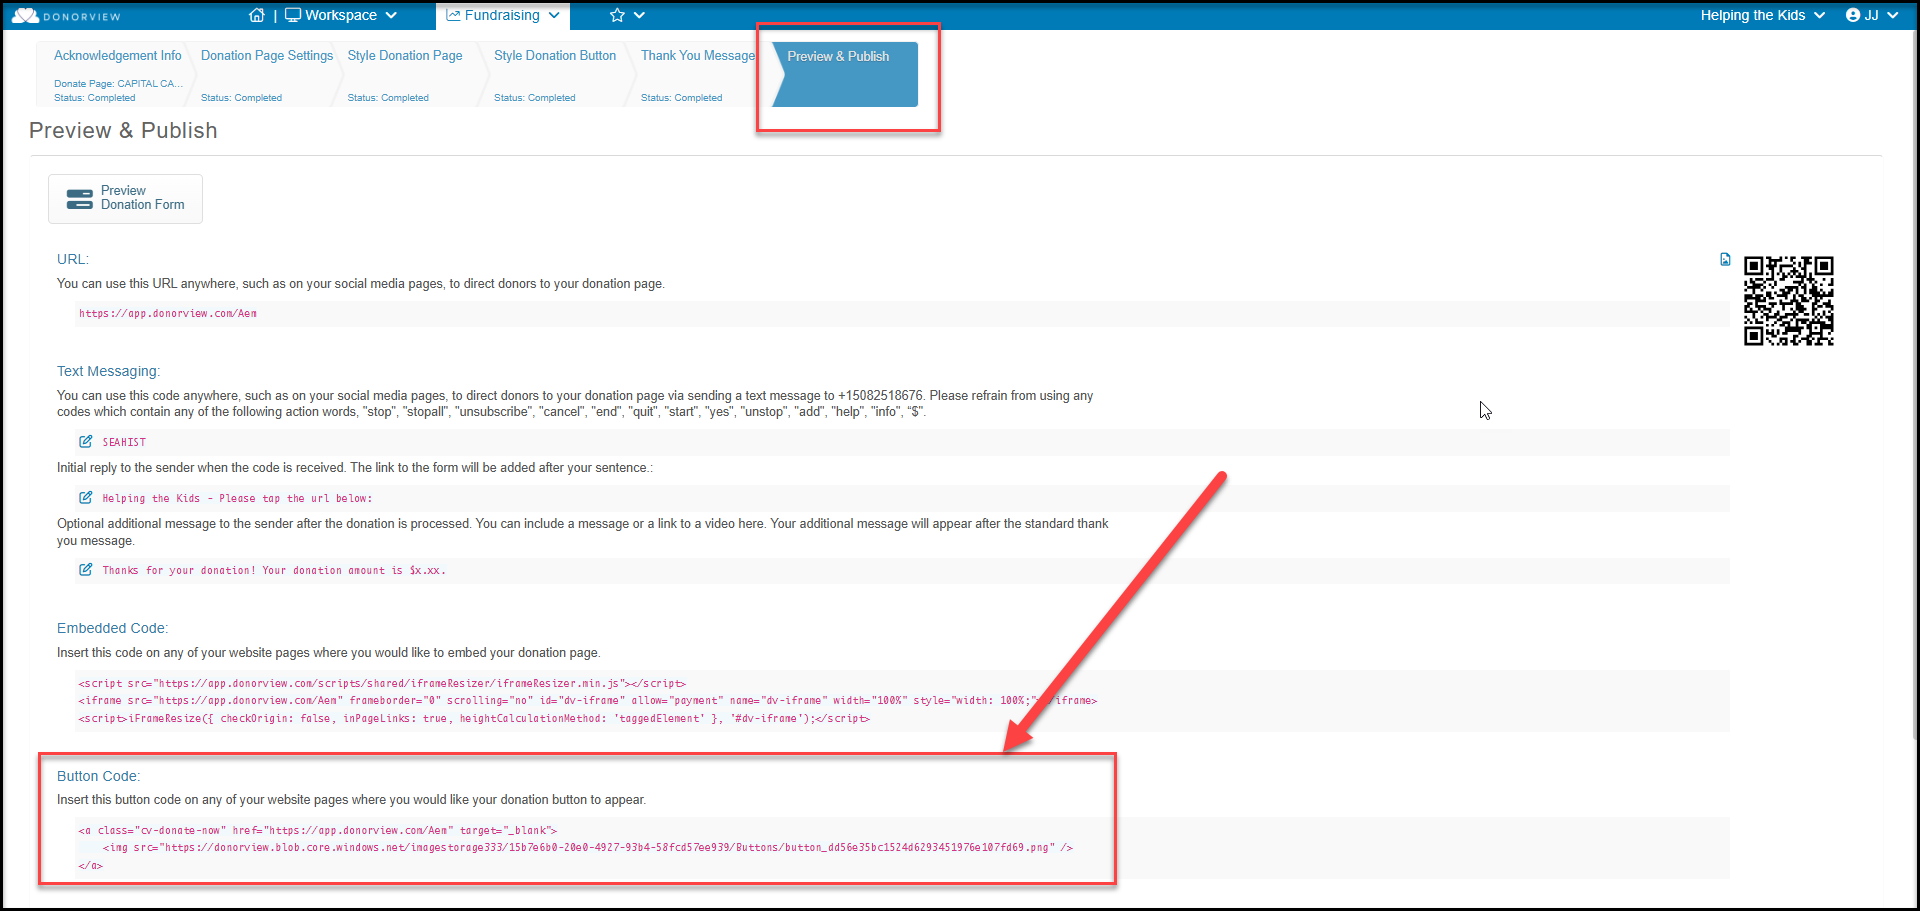Screen dimensions: 1920x911
Task: Go to the home icon
Action: (x=257, y=15)
